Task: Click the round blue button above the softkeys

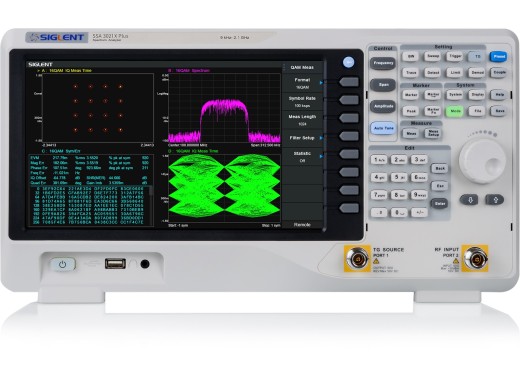Action: tap(348, 62)
